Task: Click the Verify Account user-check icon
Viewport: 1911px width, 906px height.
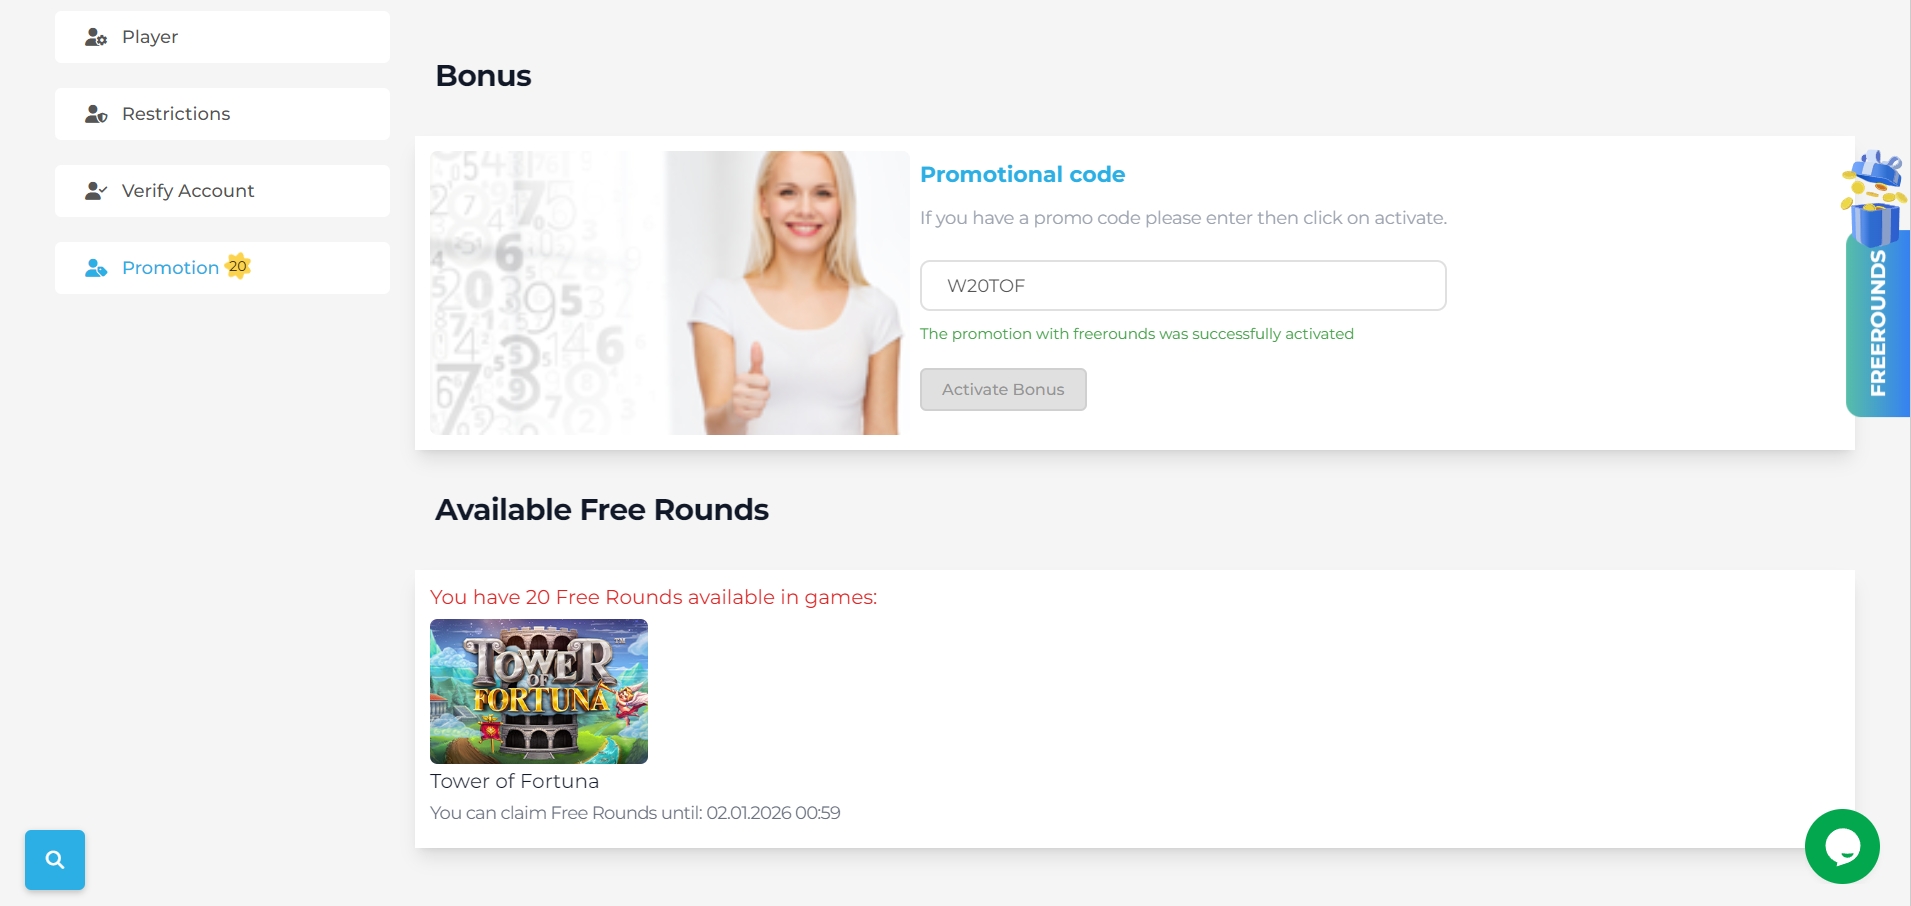Action: (96, 191)
